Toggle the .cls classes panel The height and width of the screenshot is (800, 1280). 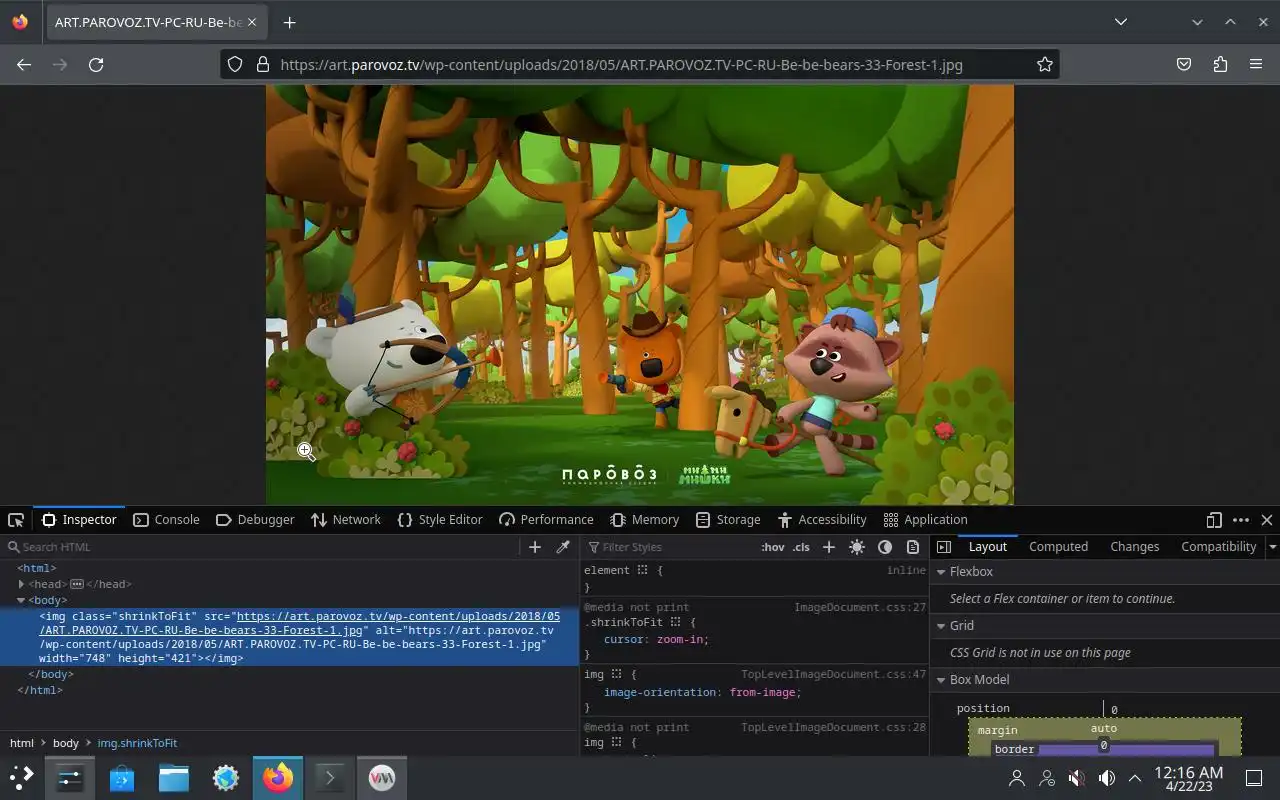coord(801,547)
